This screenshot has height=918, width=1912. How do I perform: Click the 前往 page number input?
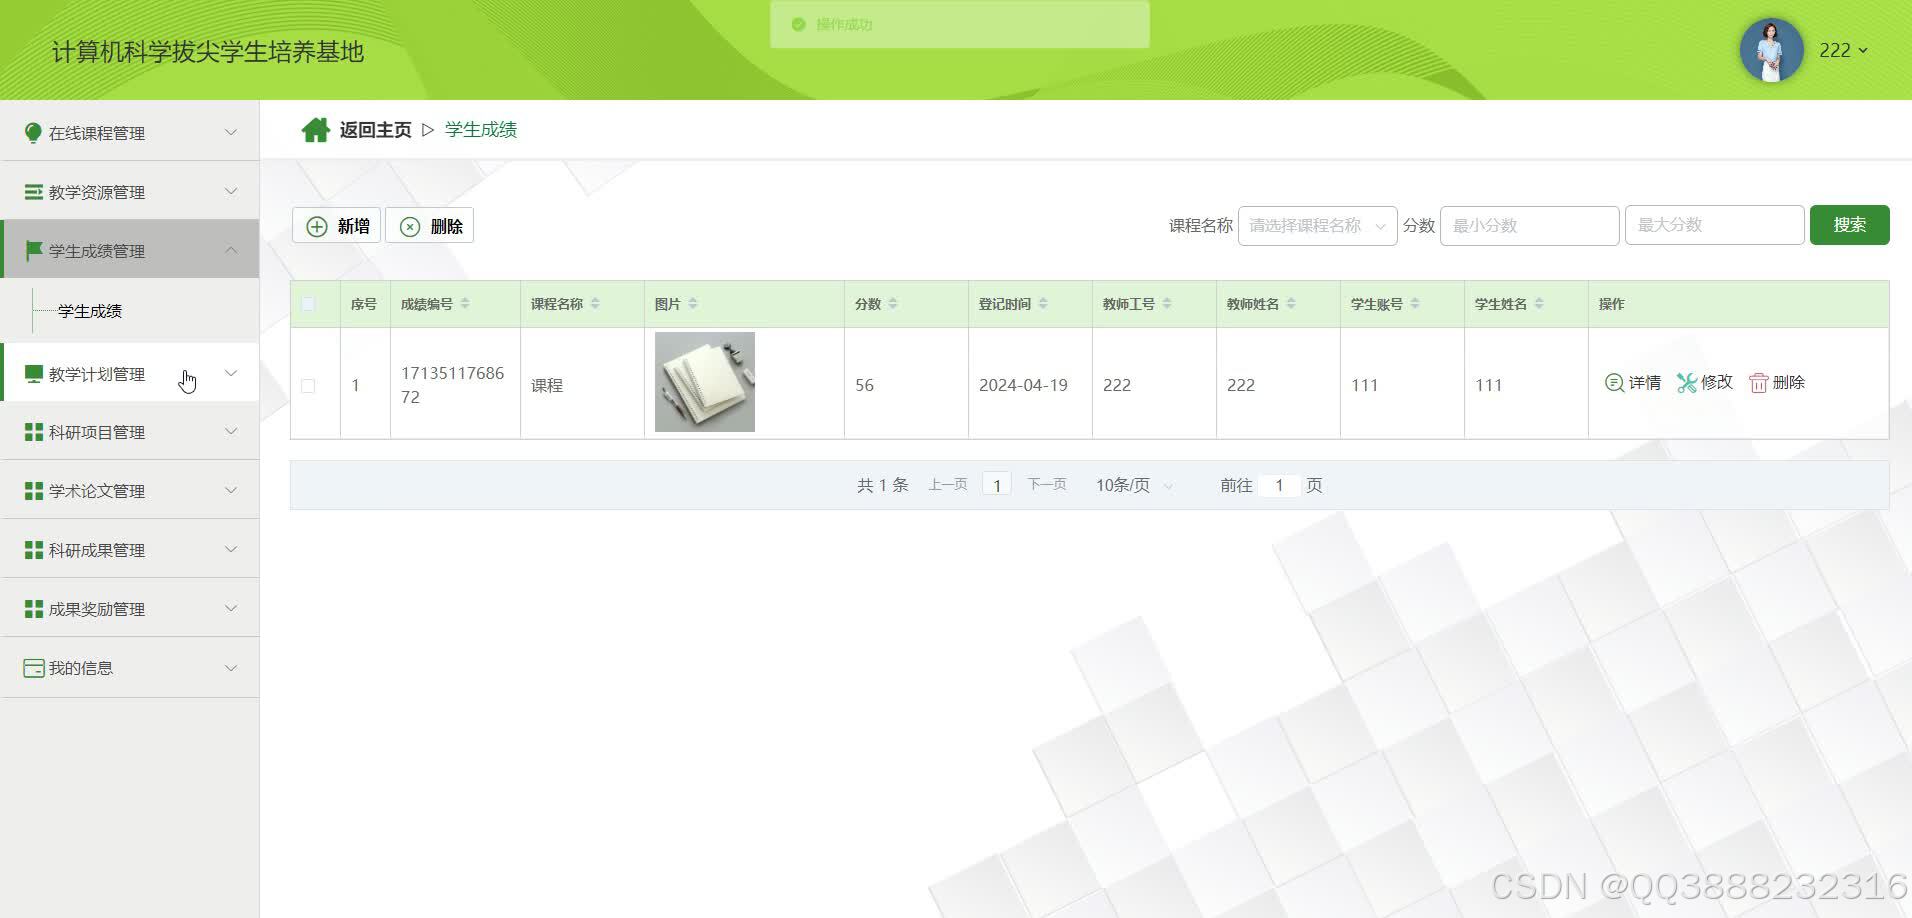coord(1279,485)
